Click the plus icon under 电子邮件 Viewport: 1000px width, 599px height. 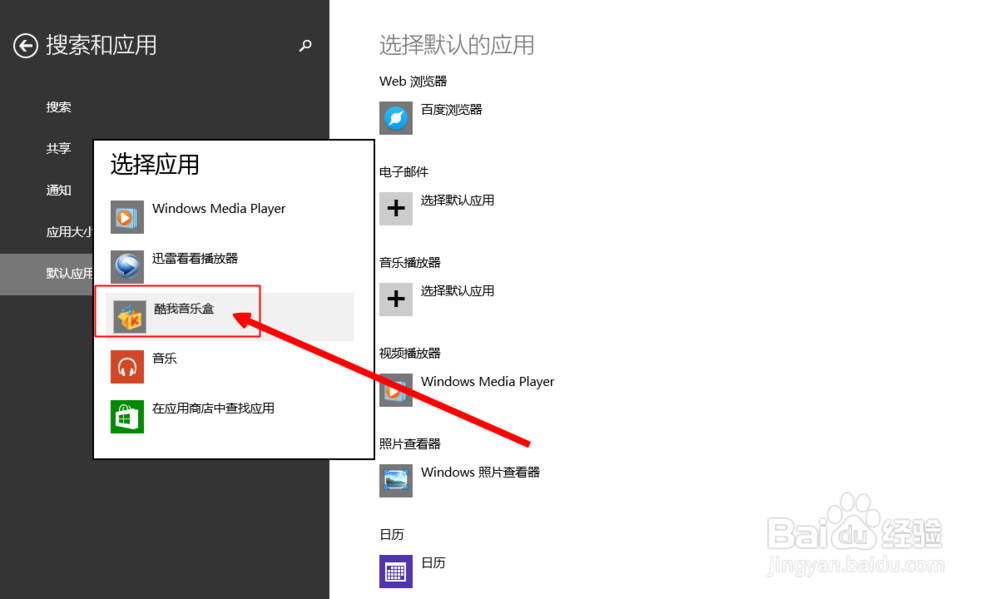(x=396, y=209)
